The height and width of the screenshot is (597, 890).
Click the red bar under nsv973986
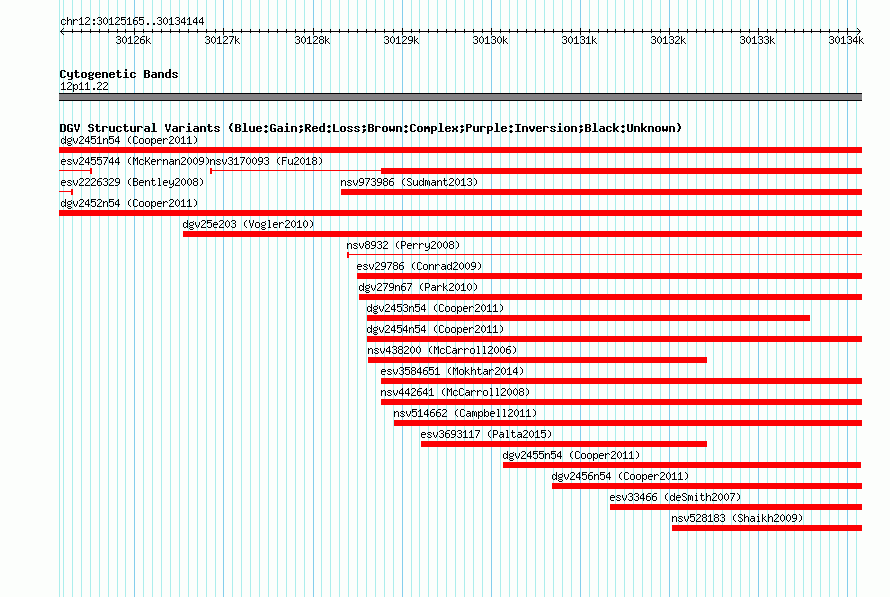(601, 192)
